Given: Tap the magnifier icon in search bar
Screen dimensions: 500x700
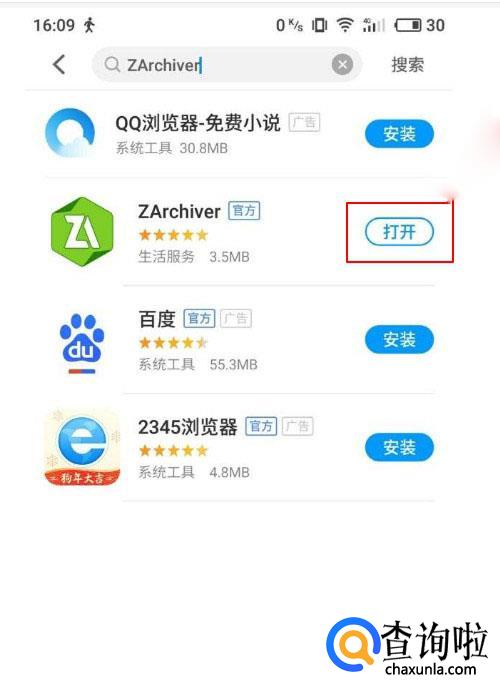Looking at the screenshot, I should [112, 65].
